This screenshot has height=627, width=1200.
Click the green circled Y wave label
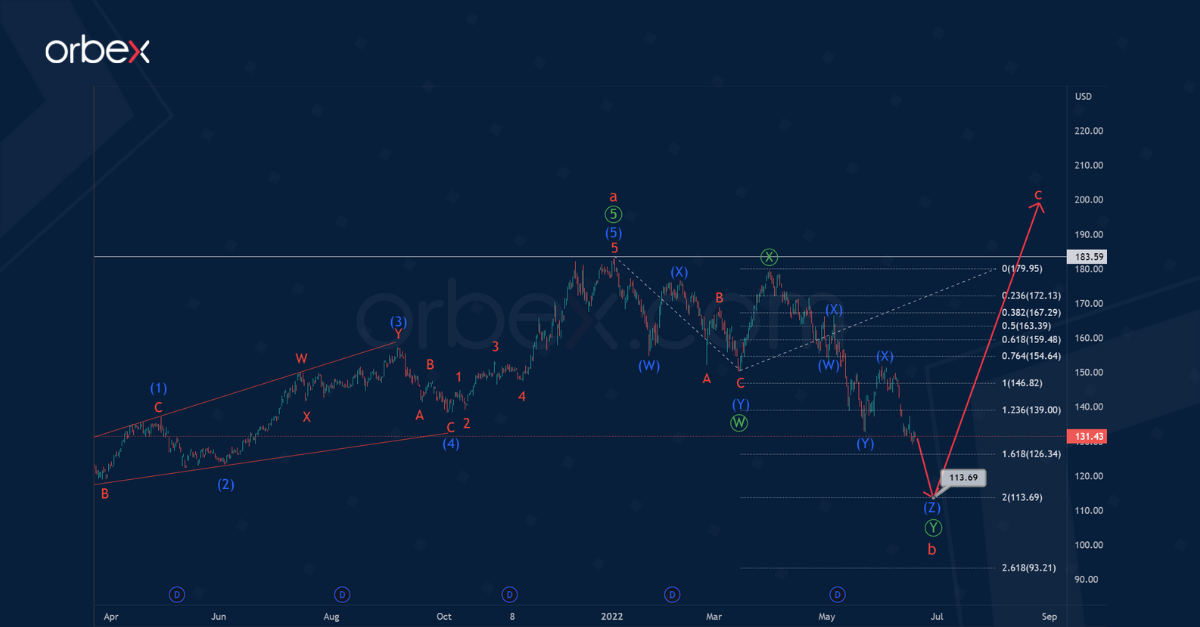pyautogui.click(x=932, y=527)
